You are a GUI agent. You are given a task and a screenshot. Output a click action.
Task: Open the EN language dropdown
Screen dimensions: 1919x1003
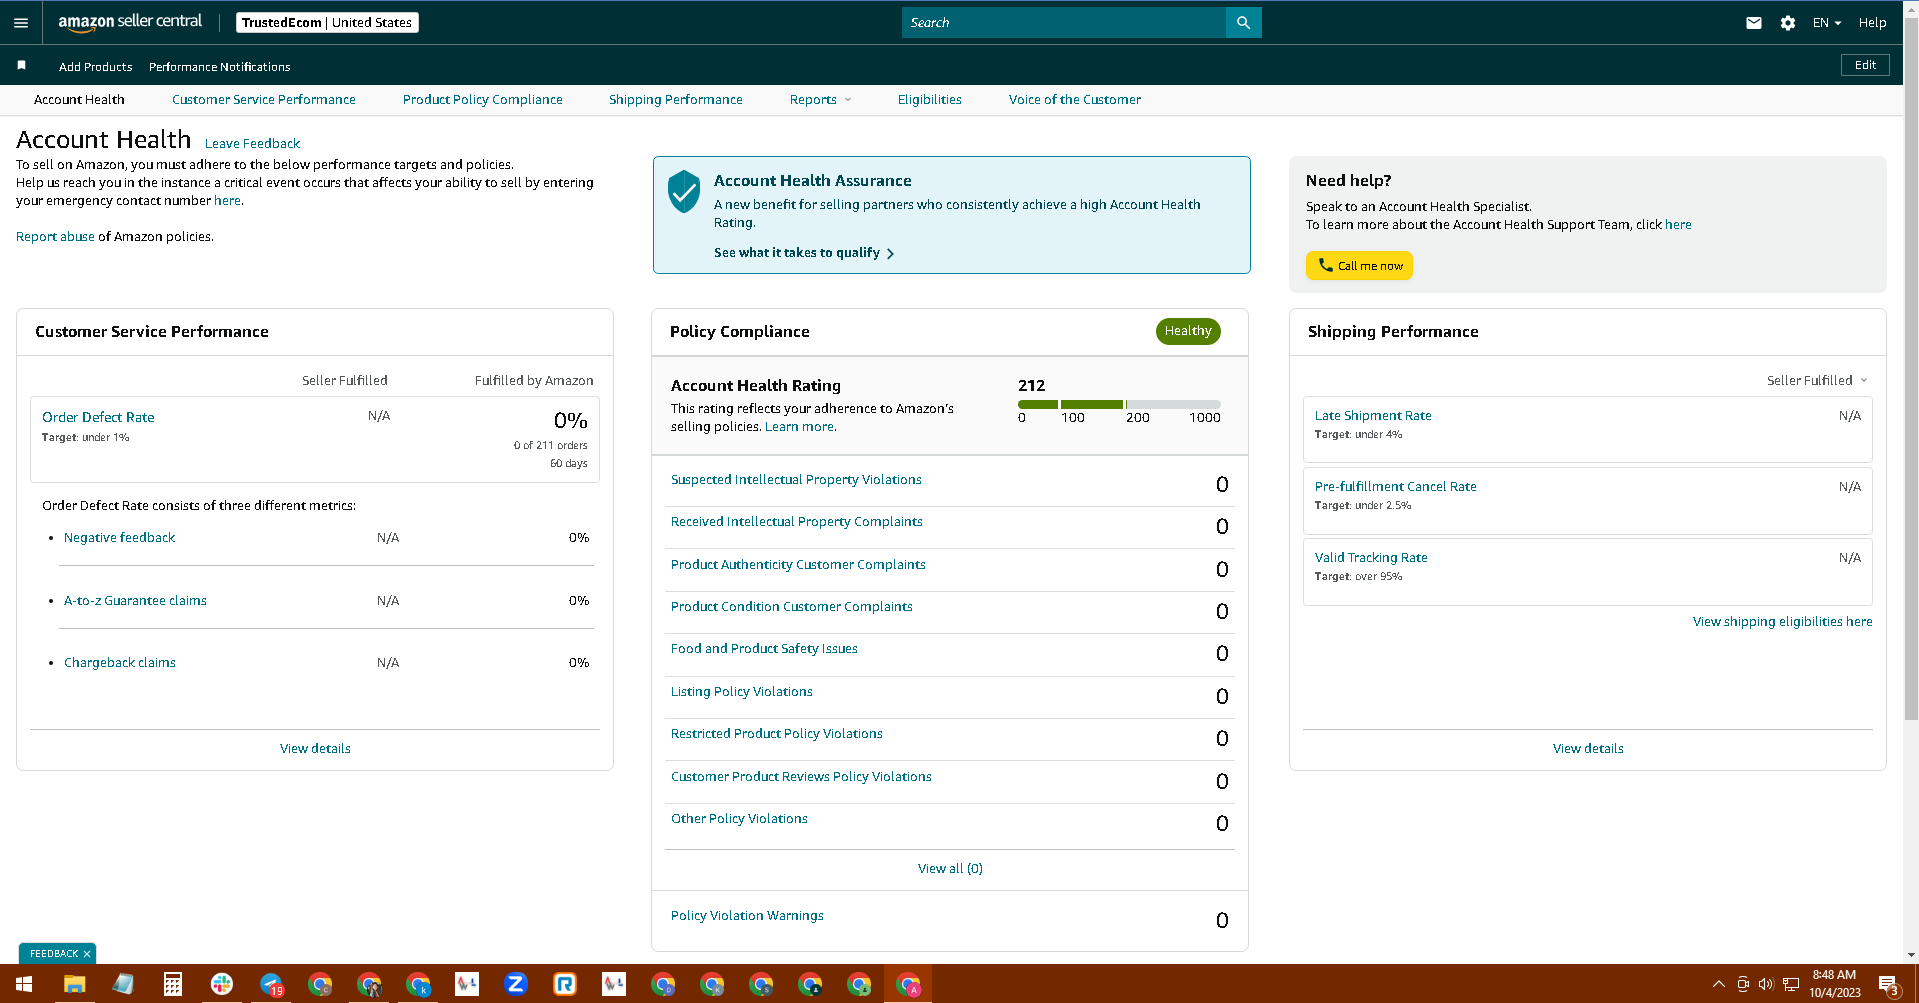[x=1827, y=22]
